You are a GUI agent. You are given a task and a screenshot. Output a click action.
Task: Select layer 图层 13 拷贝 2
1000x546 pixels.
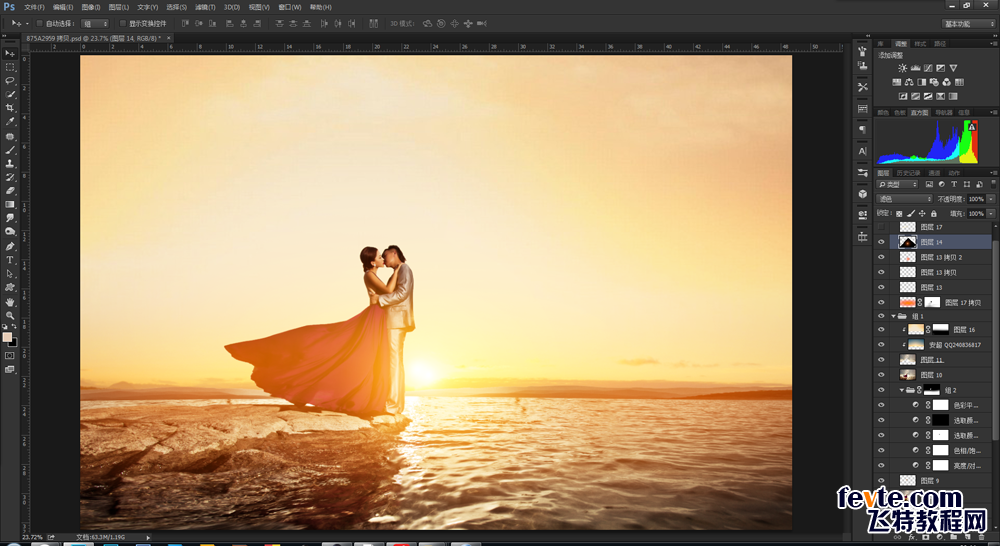click(x=941, y=257)
